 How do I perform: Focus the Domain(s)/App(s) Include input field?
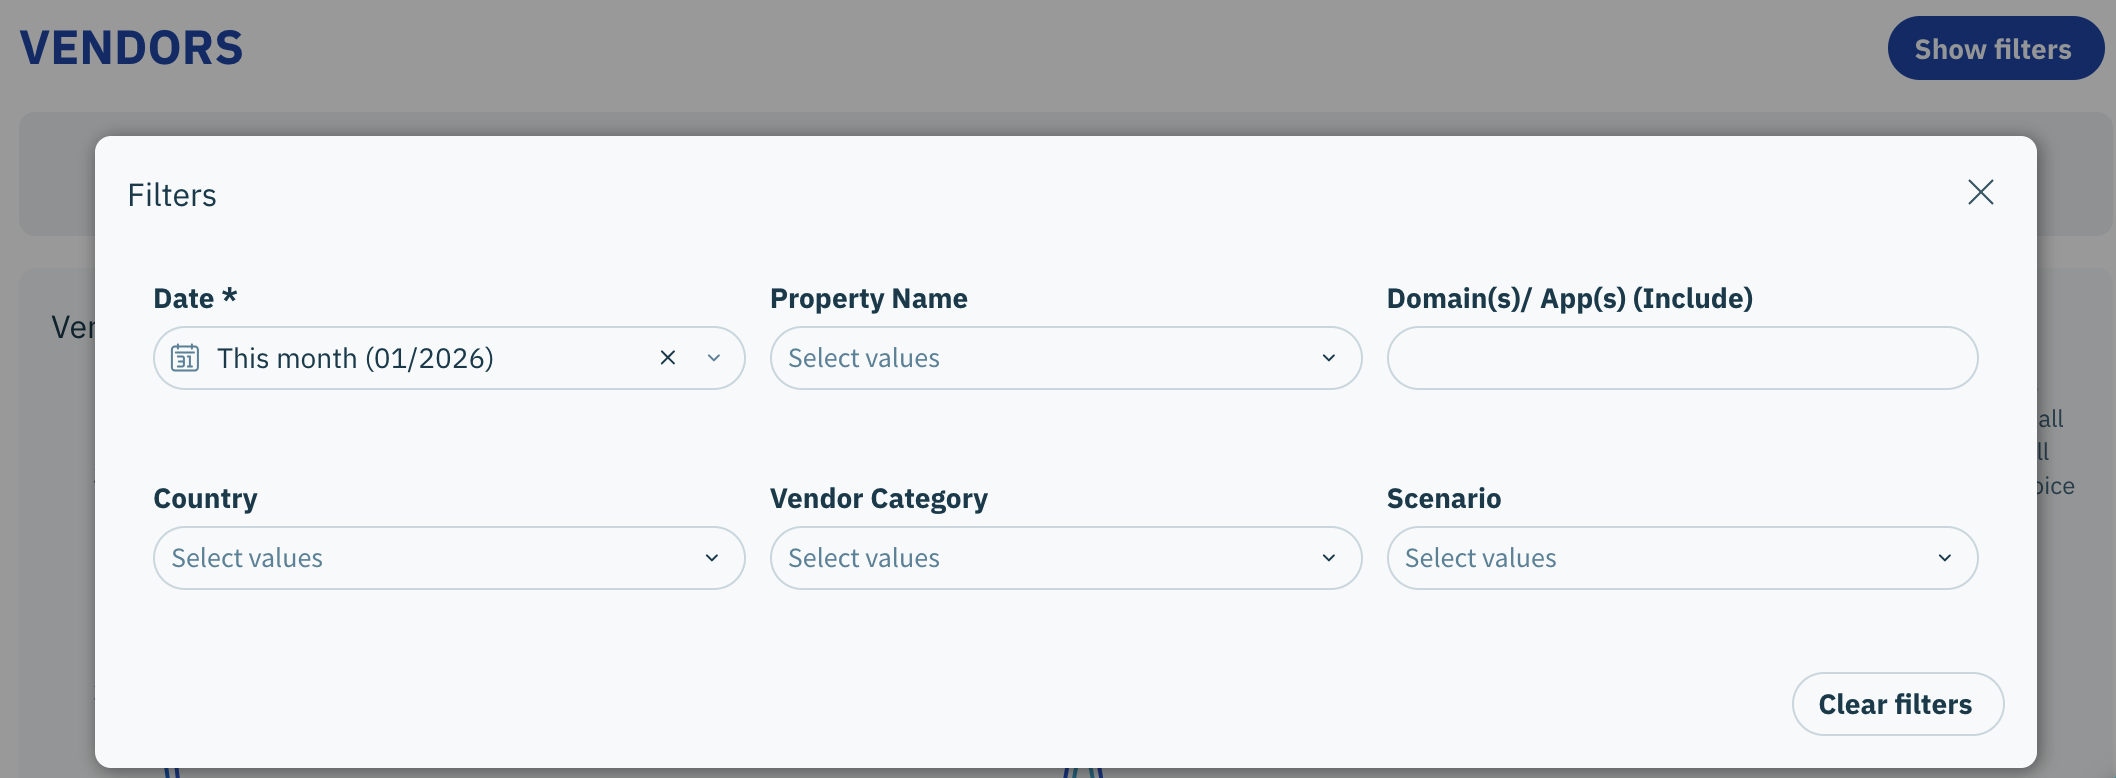click(1682, 358)
